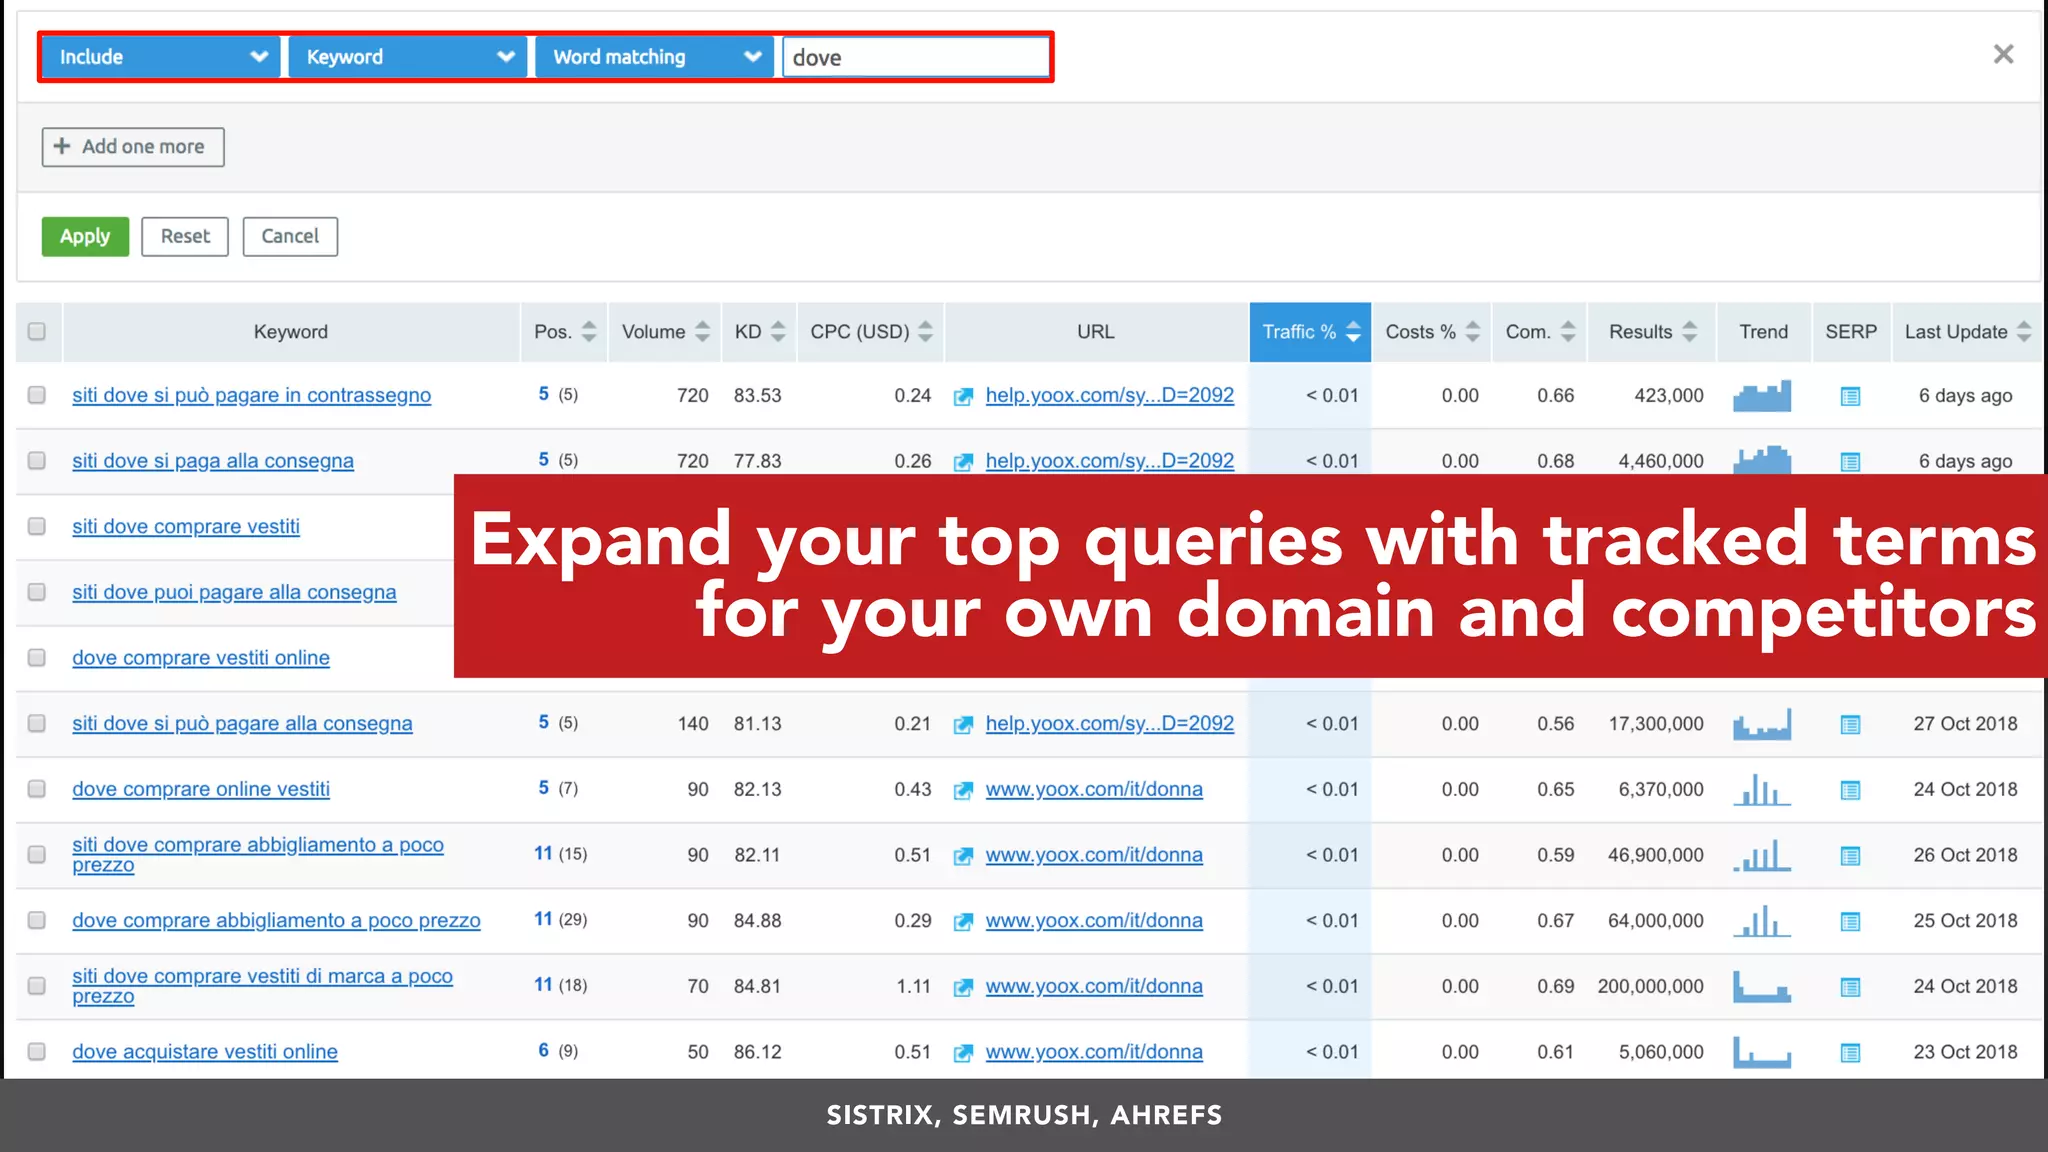
Task: Click the Keyword column header
Action: (x=291, y=331)
